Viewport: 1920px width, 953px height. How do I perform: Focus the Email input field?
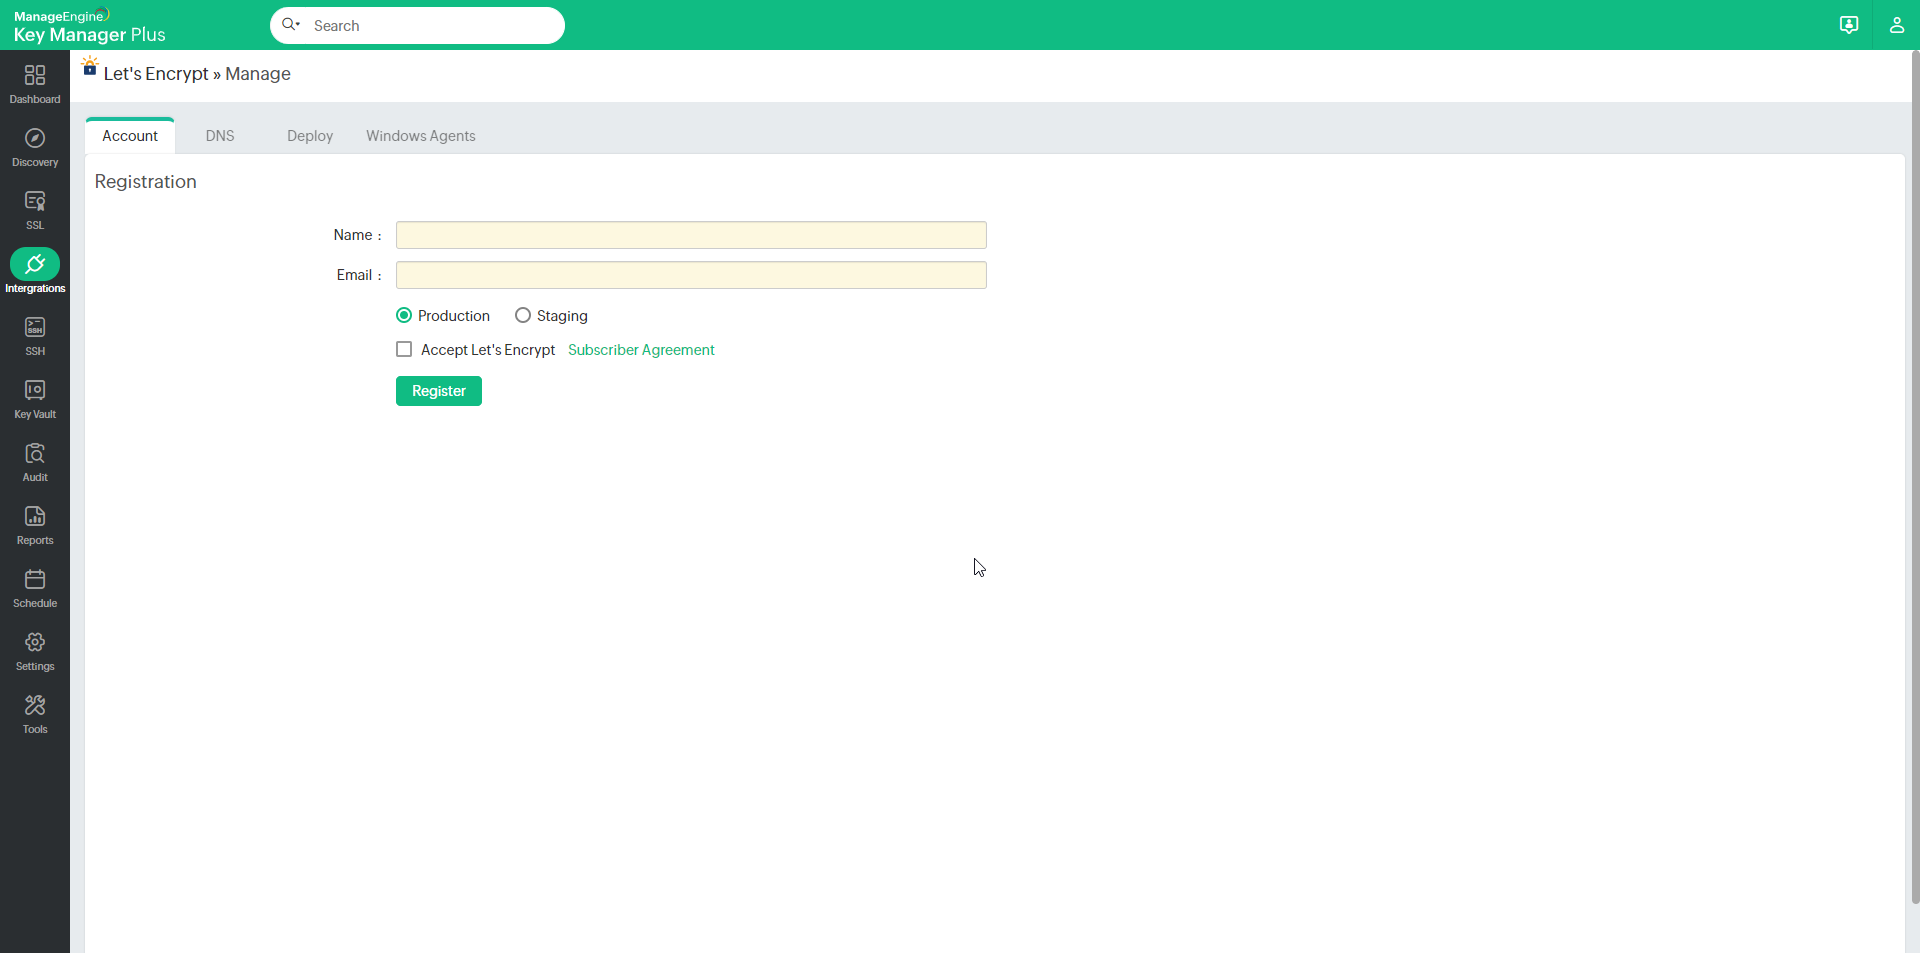point(691,275)
